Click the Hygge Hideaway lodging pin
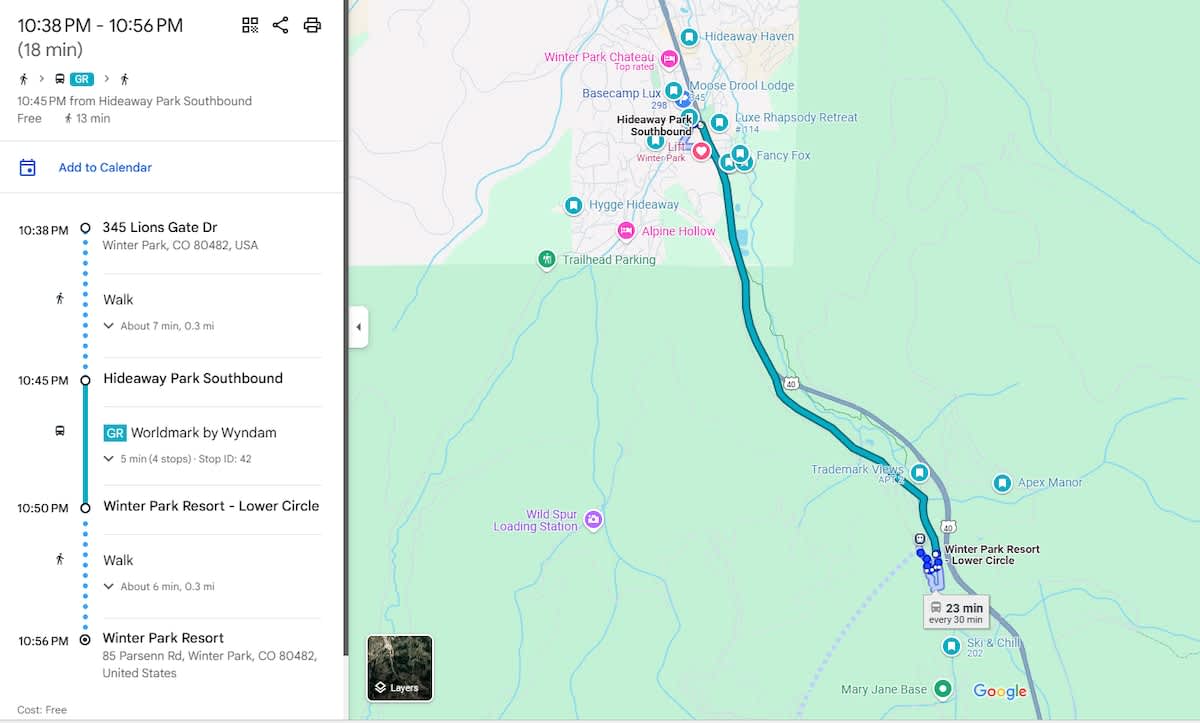This screenshot has height=723, width=1200. pyautogui.click(x=573, y=205)
